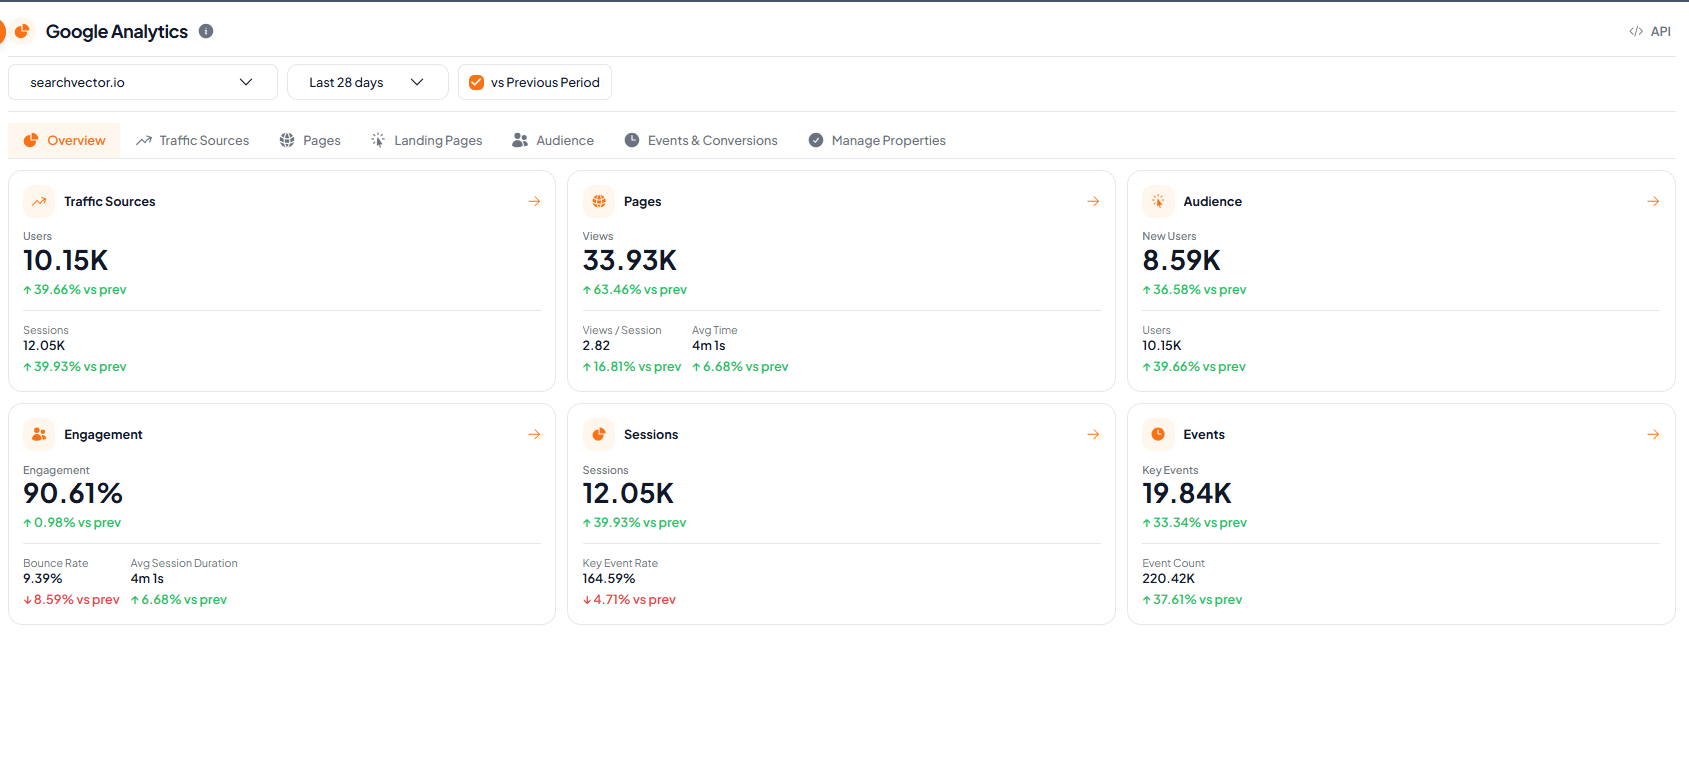Click the arrow on the Audience card

tap(1653, 201)
